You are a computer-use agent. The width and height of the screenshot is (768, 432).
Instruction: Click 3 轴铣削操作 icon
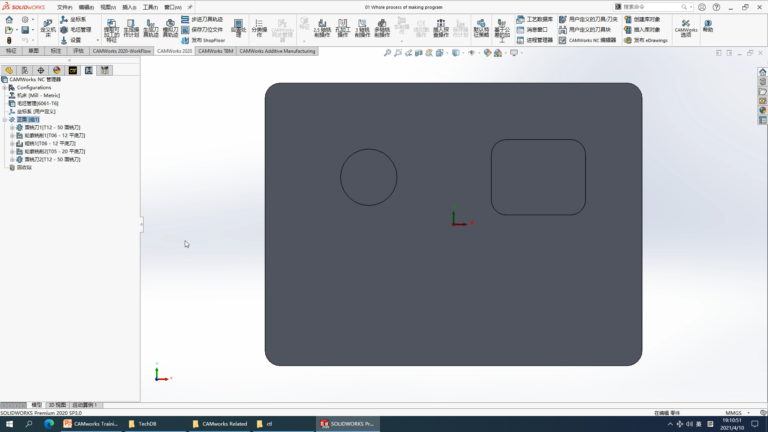[x=362, y=28]
